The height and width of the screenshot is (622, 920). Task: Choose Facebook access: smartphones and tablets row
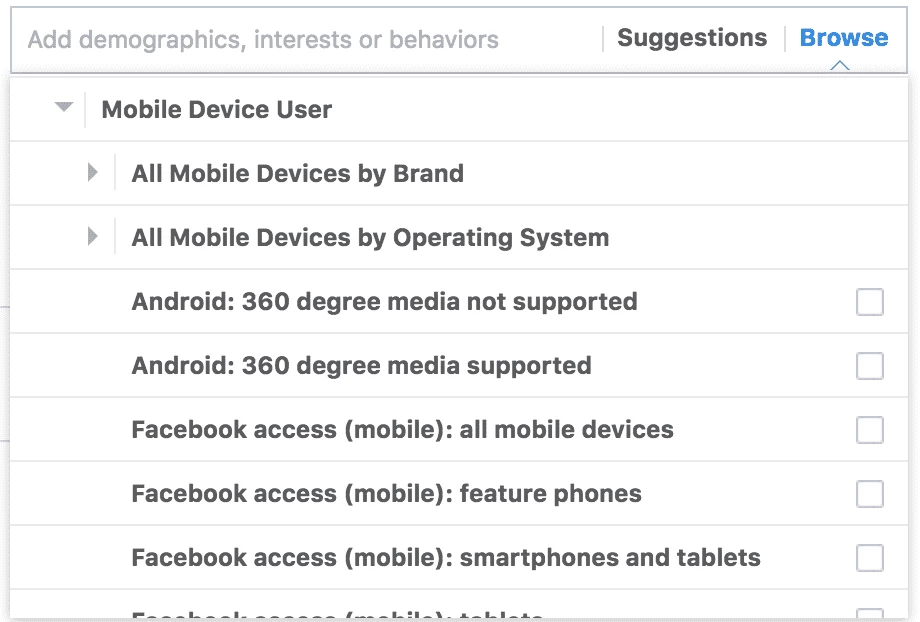(x=459, y=557)
